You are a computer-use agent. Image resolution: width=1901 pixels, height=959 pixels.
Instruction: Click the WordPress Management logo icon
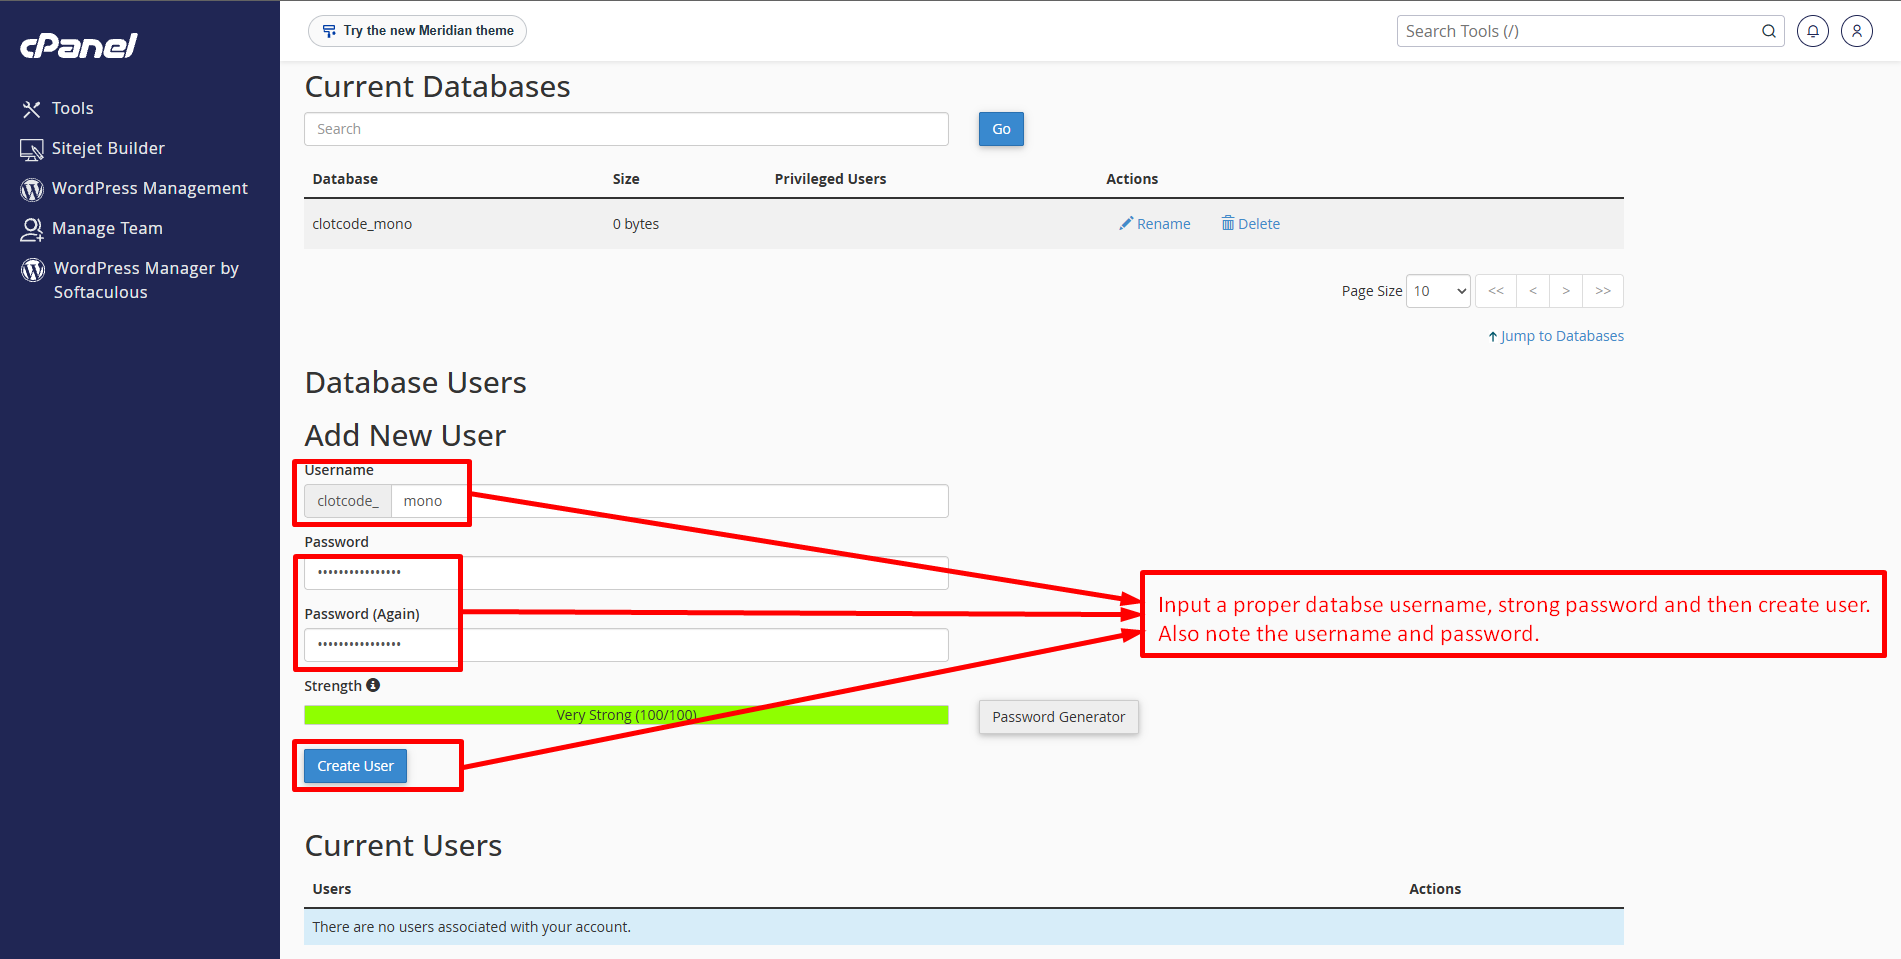[32, 189]
